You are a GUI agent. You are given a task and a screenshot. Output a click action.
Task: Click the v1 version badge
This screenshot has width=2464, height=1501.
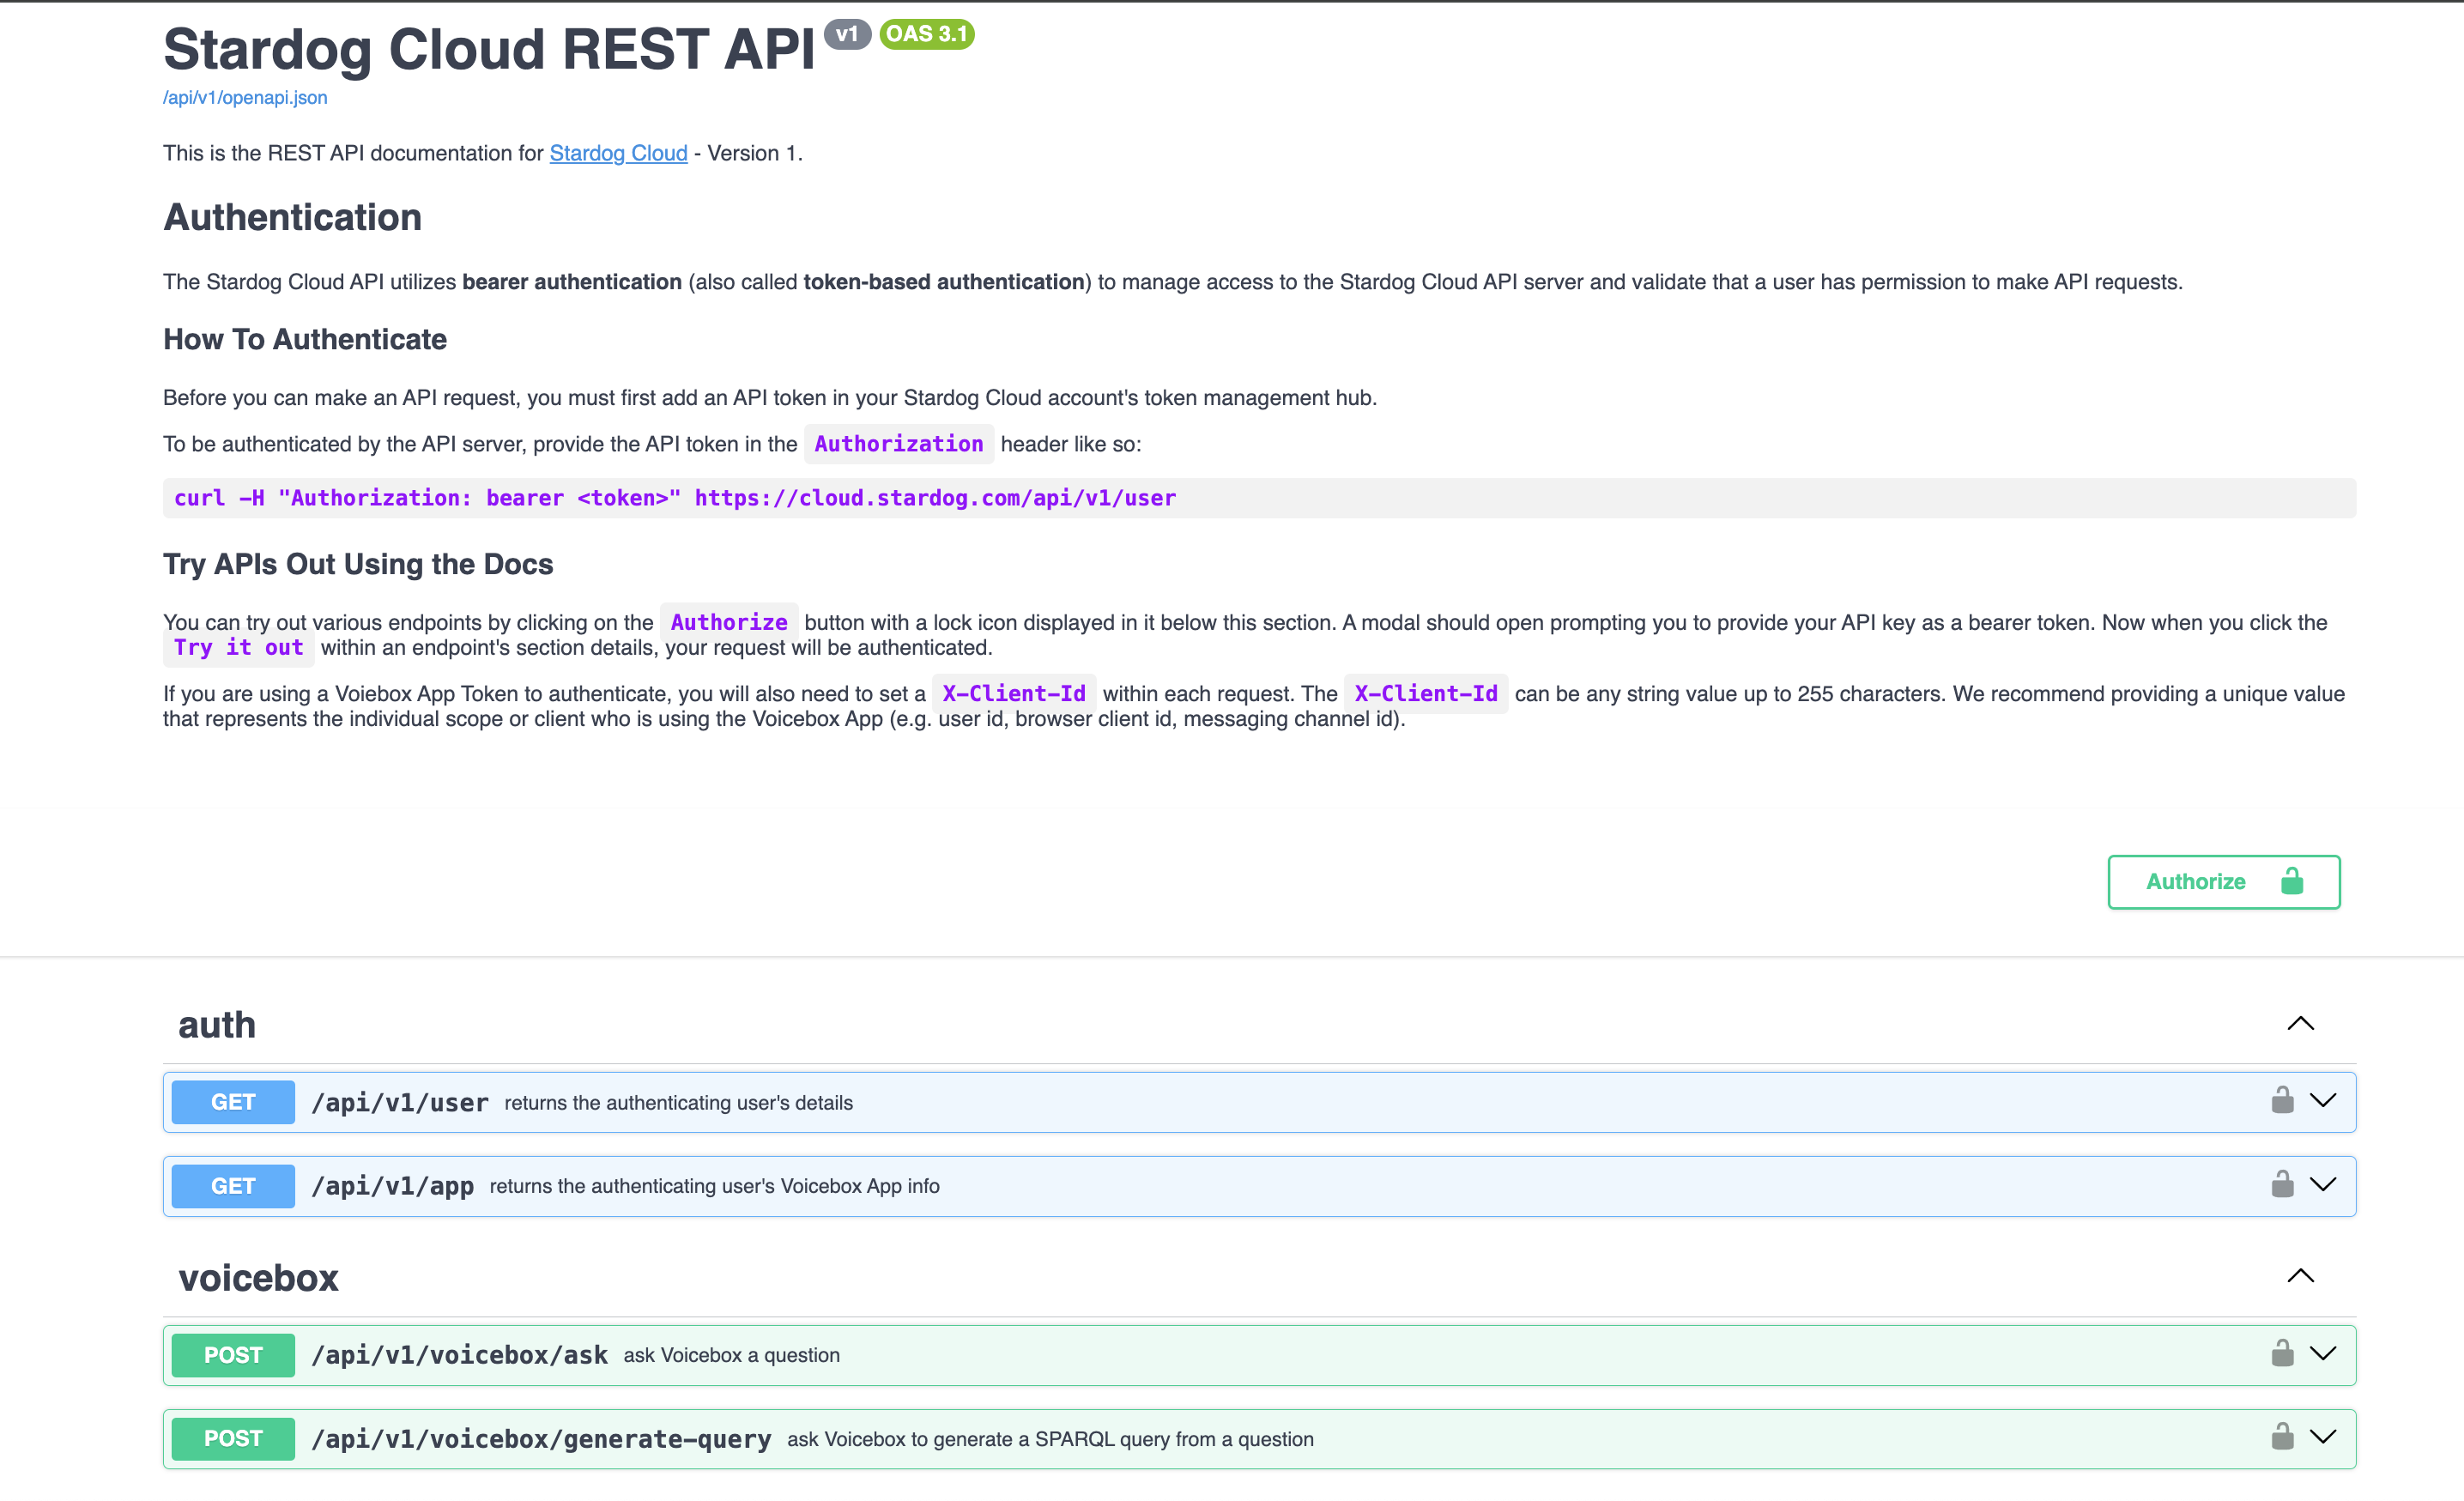tap(847, 33)
